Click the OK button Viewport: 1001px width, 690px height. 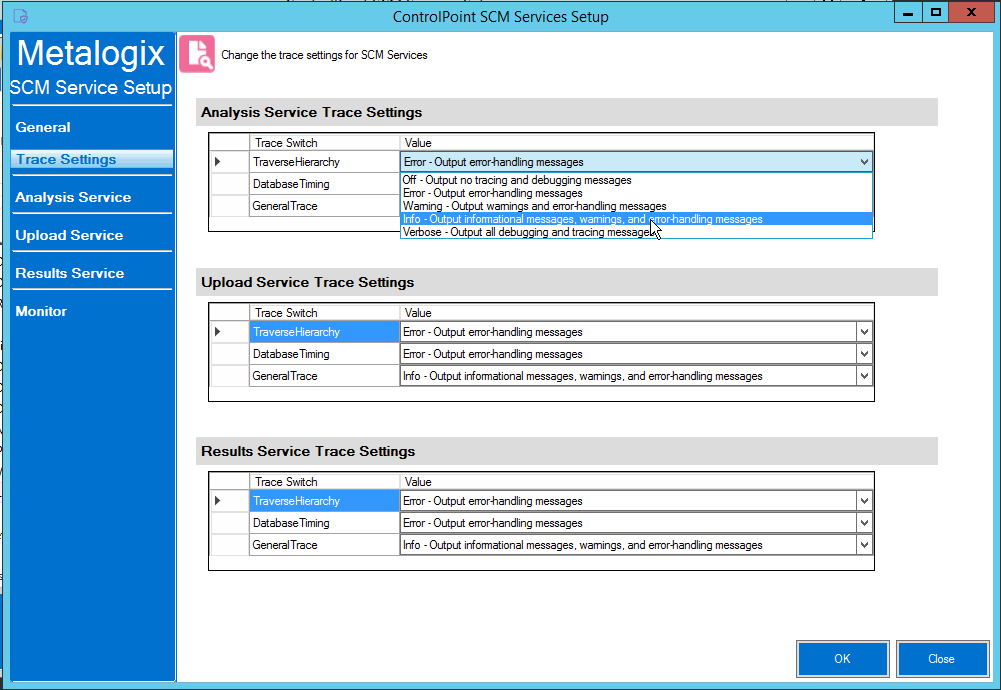click(x=841, y=658)
